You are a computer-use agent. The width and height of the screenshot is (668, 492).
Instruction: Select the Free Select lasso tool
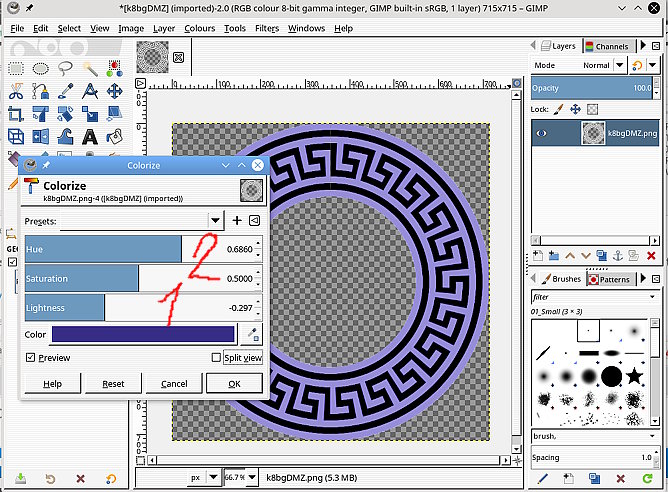pyautogui.click(x=65, y=69)
